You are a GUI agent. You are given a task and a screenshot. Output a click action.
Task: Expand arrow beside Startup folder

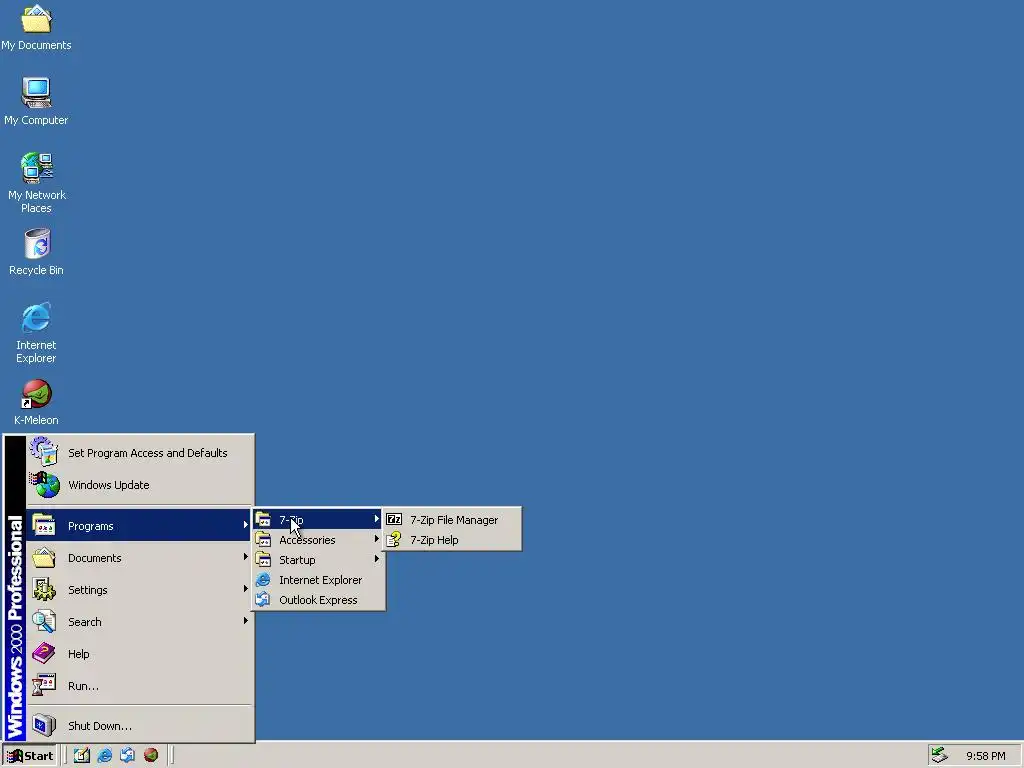pyautogui.click(x=377, y=560)
